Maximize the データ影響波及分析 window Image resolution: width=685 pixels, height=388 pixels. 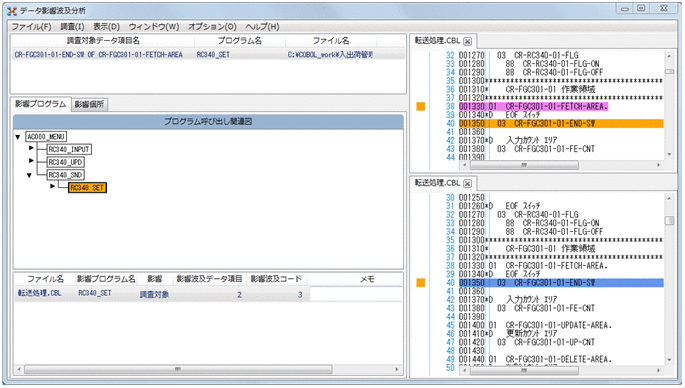641,8
